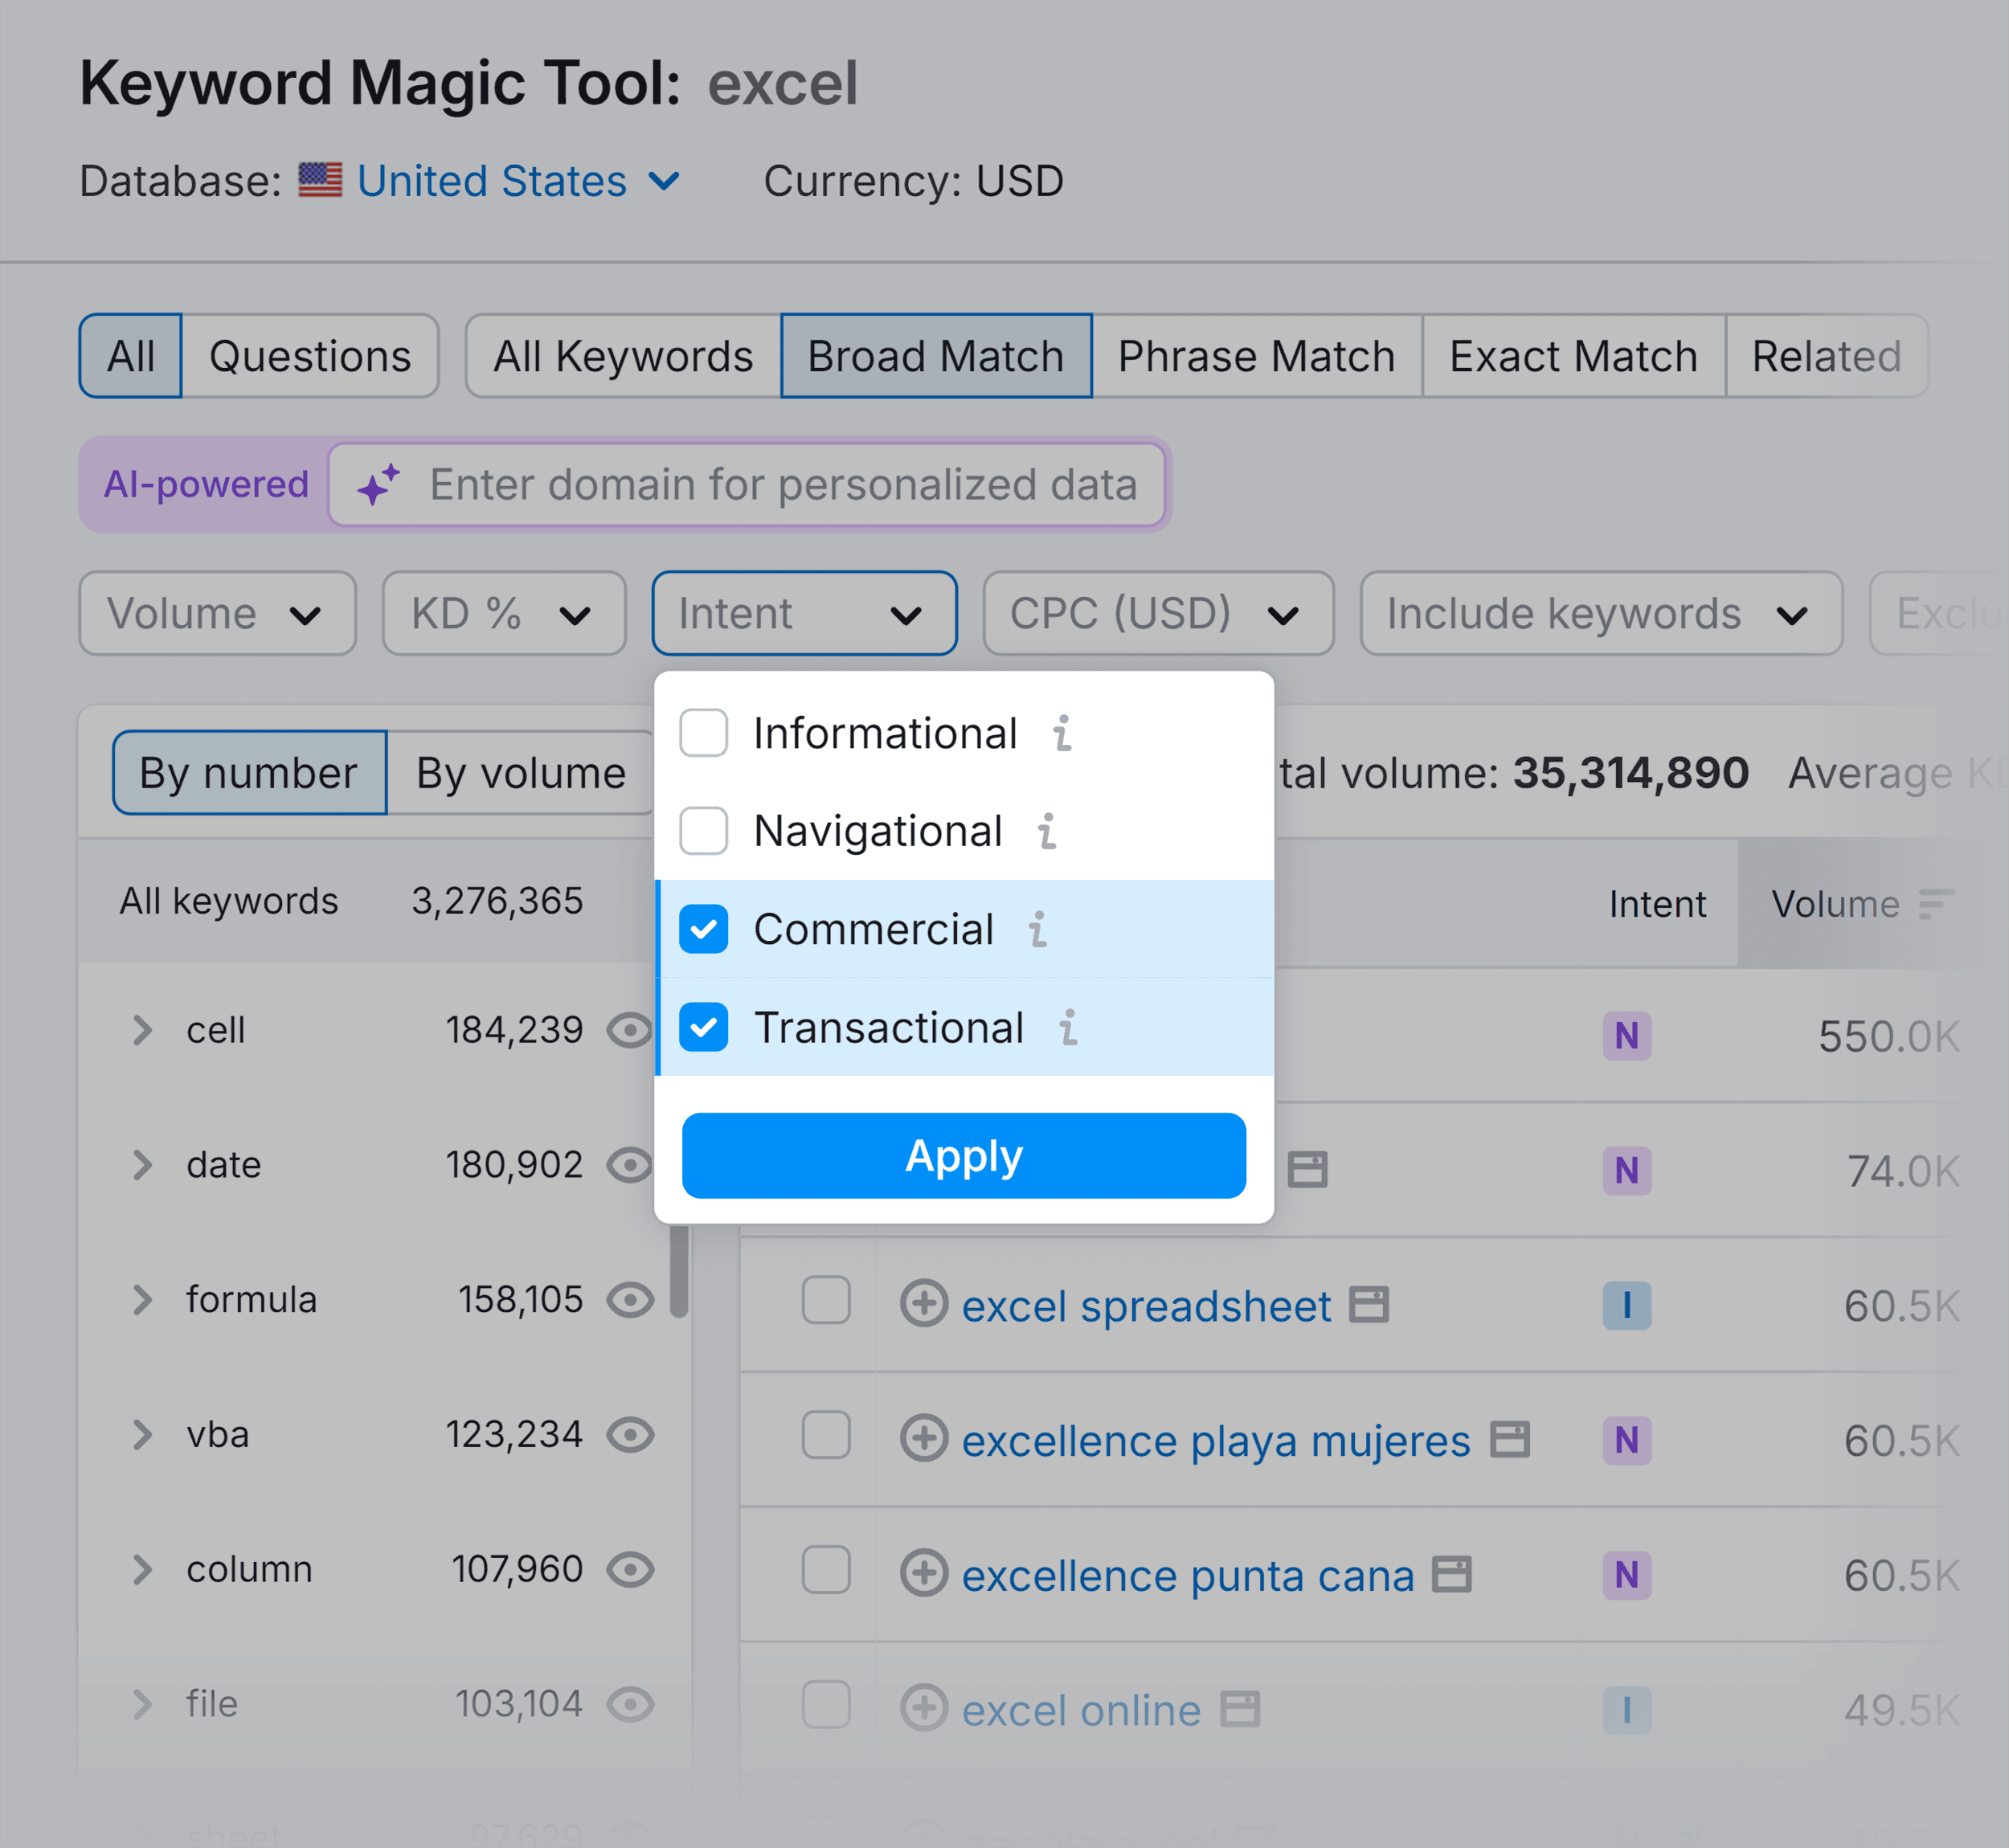
Task: Switch to All Keywords match type
Action: click(x=623, y=356)
